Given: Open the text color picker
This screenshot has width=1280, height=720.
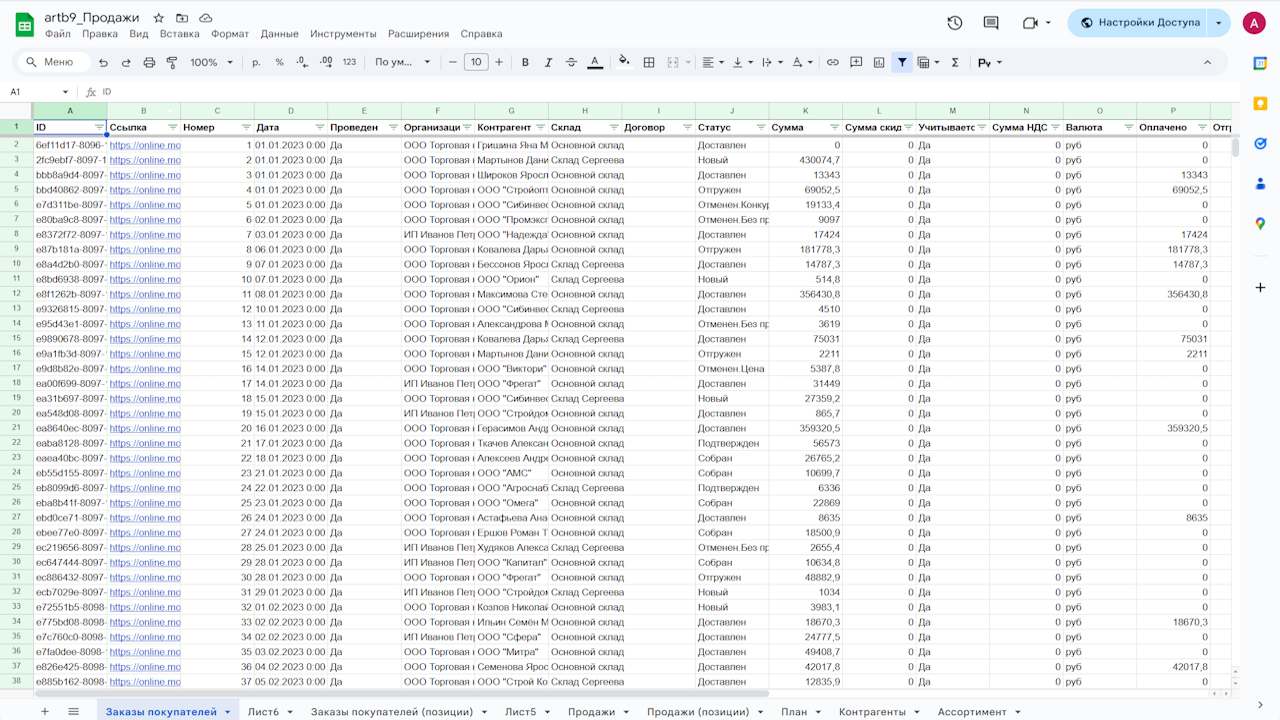Looking at the screenshot, I should click(595, 62).
